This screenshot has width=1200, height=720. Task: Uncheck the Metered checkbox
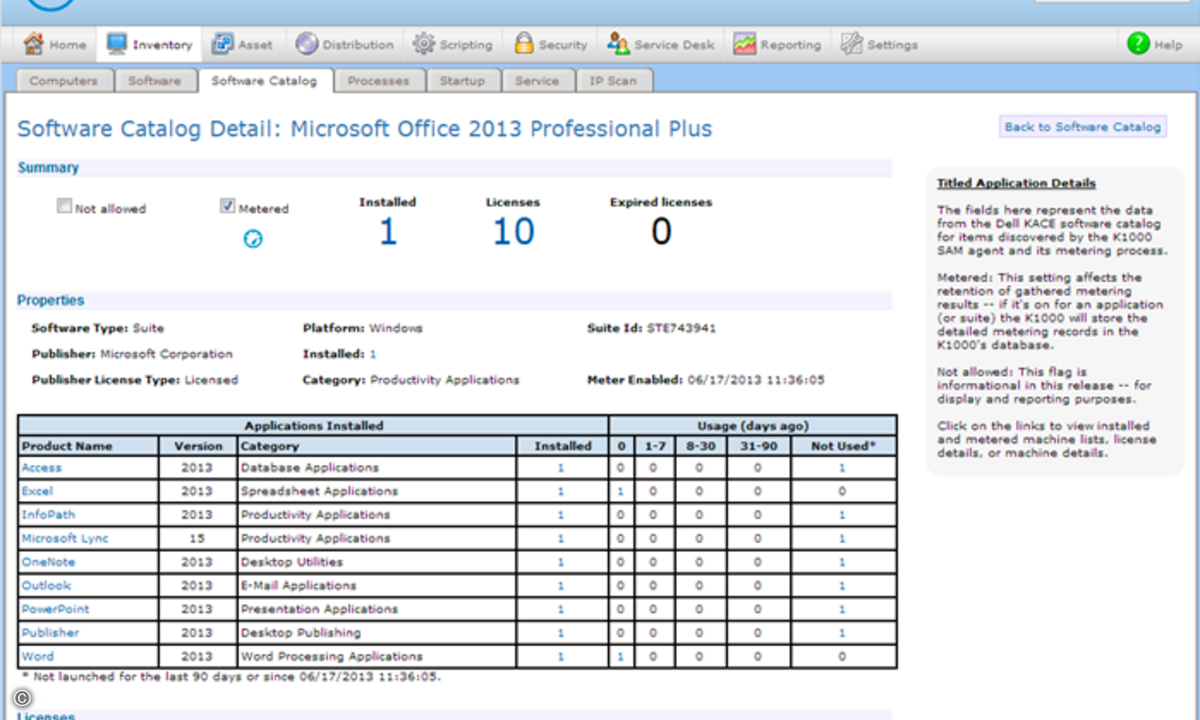tap(227, 207)
